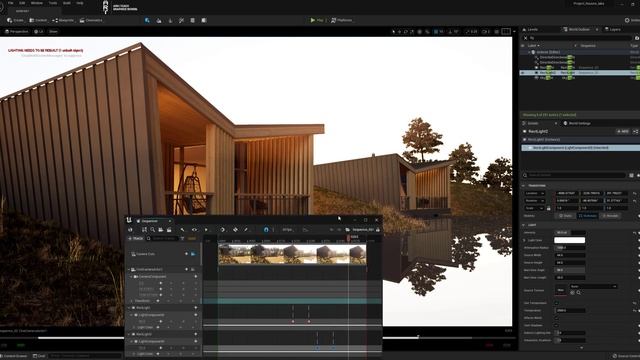640x360 pixels.
Task: Open the Rotation type dropdown
Action: tap(535, 200)
